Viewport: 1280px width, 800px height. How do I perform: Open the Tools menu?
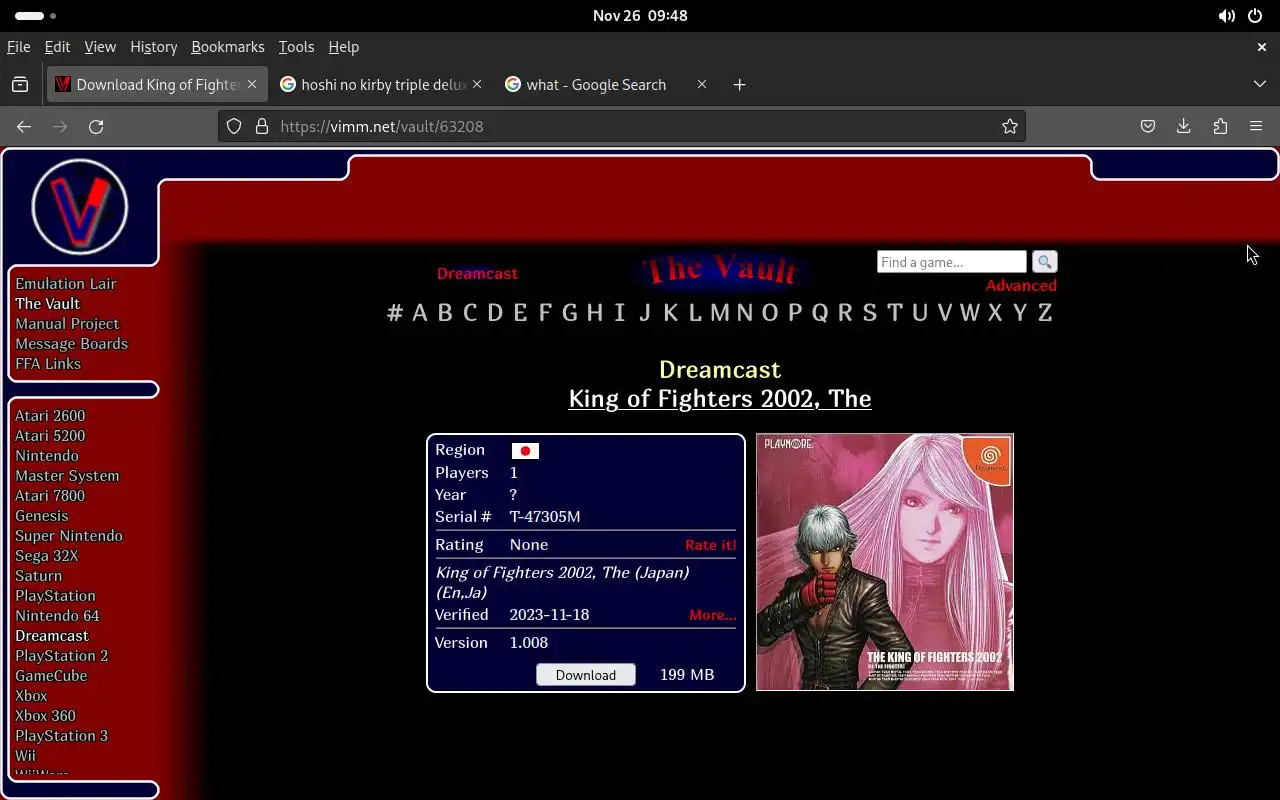296,47
